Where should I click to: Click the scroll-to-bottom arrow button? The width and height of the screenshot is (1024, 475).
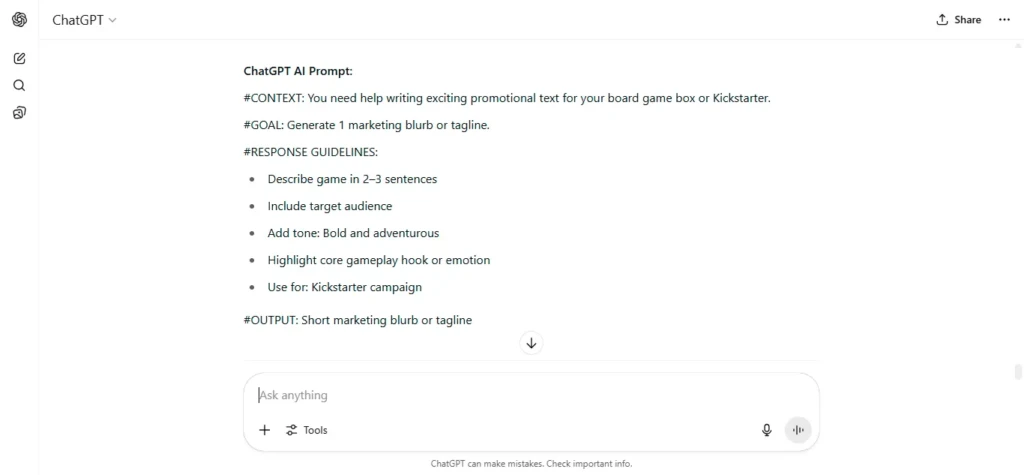532,343
